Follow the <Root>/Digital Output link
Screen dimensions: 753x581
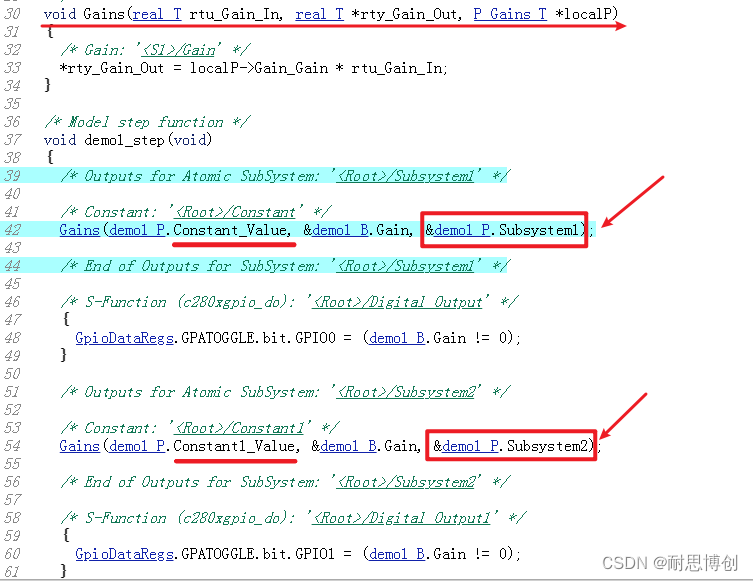tap(397, 302)
